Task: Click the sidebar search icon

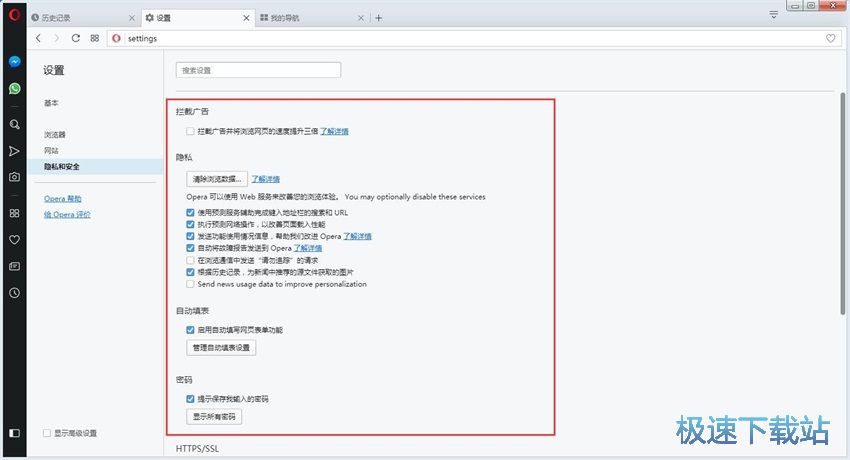Action: coord(15,124)
